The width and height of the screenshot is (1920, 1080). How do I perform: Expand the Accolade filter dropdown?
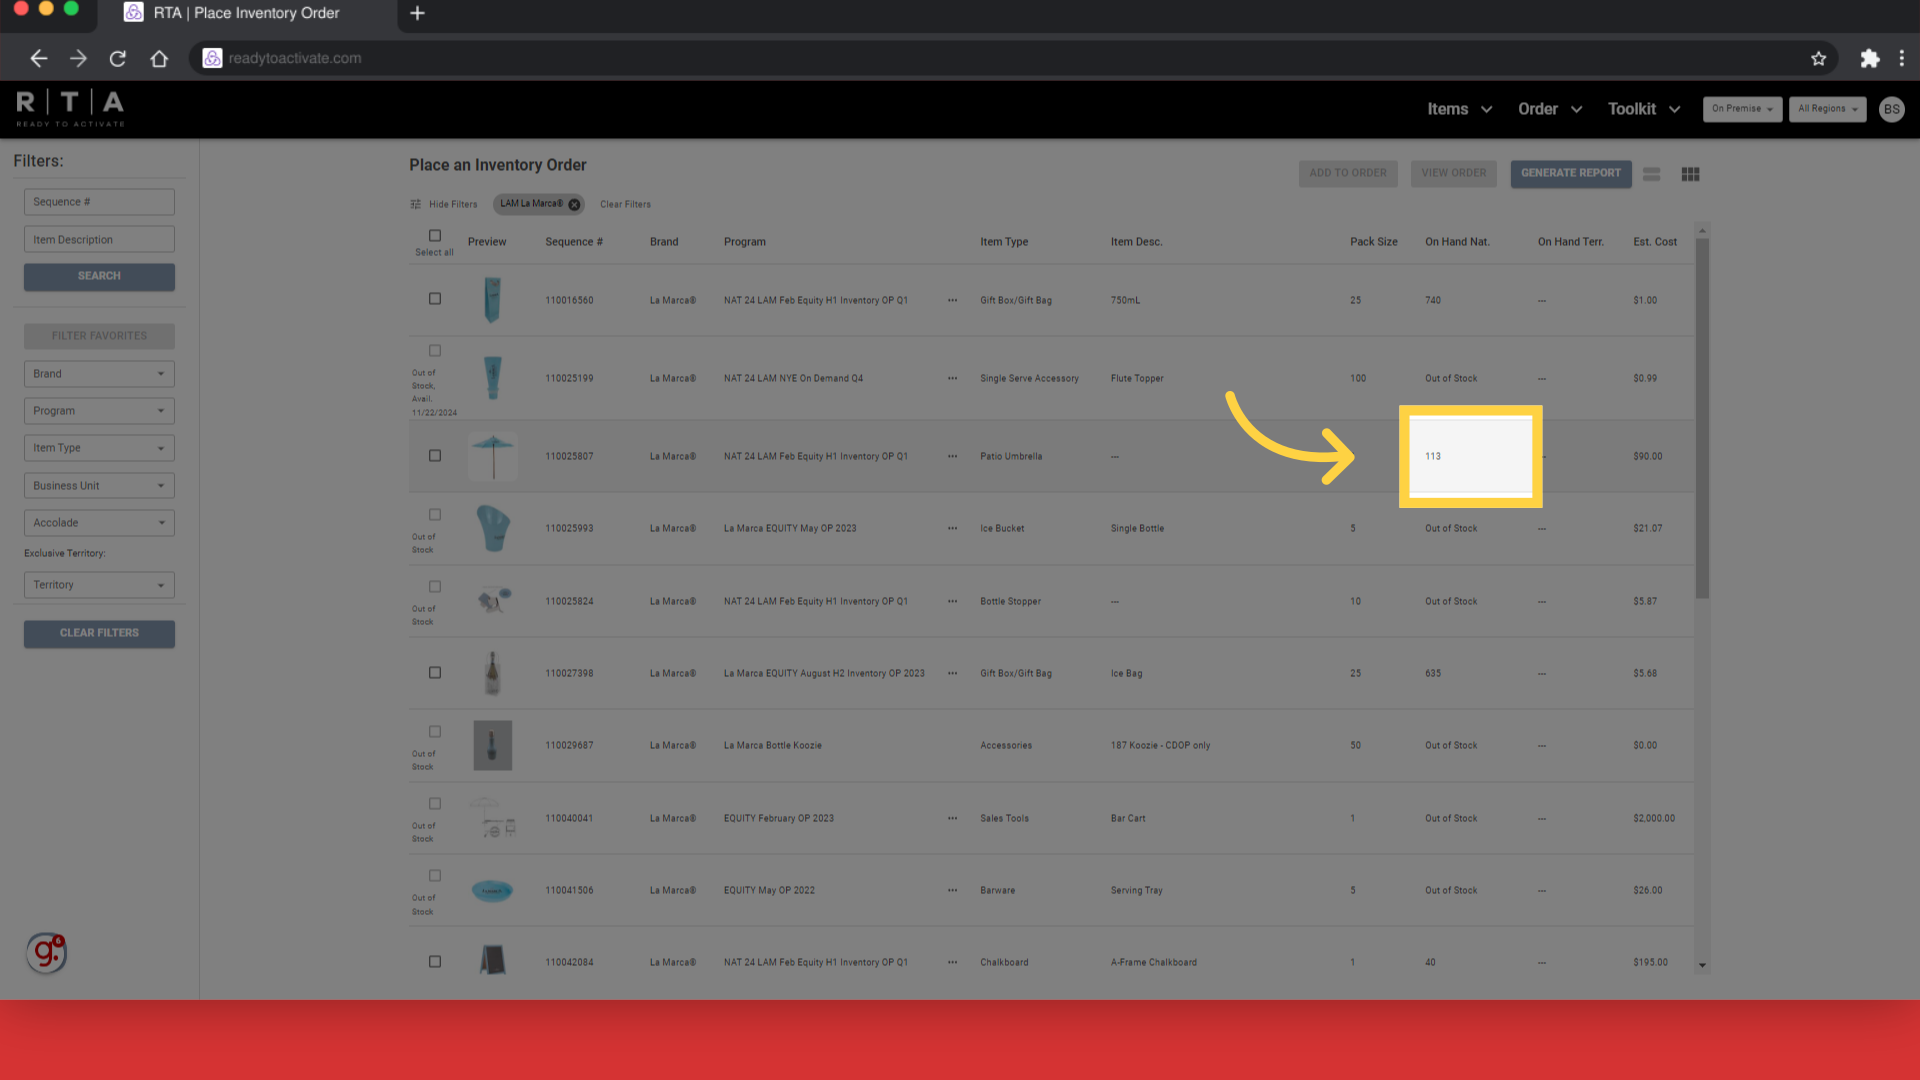99,523
